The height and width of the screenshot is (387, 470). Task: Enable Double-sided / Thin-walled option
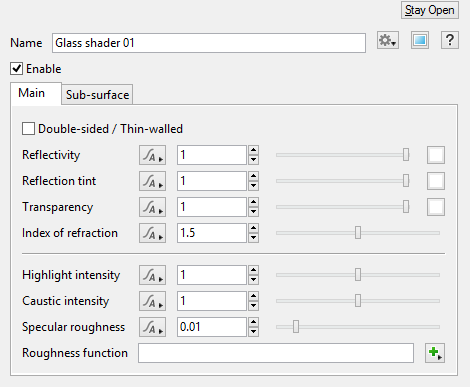28,129
